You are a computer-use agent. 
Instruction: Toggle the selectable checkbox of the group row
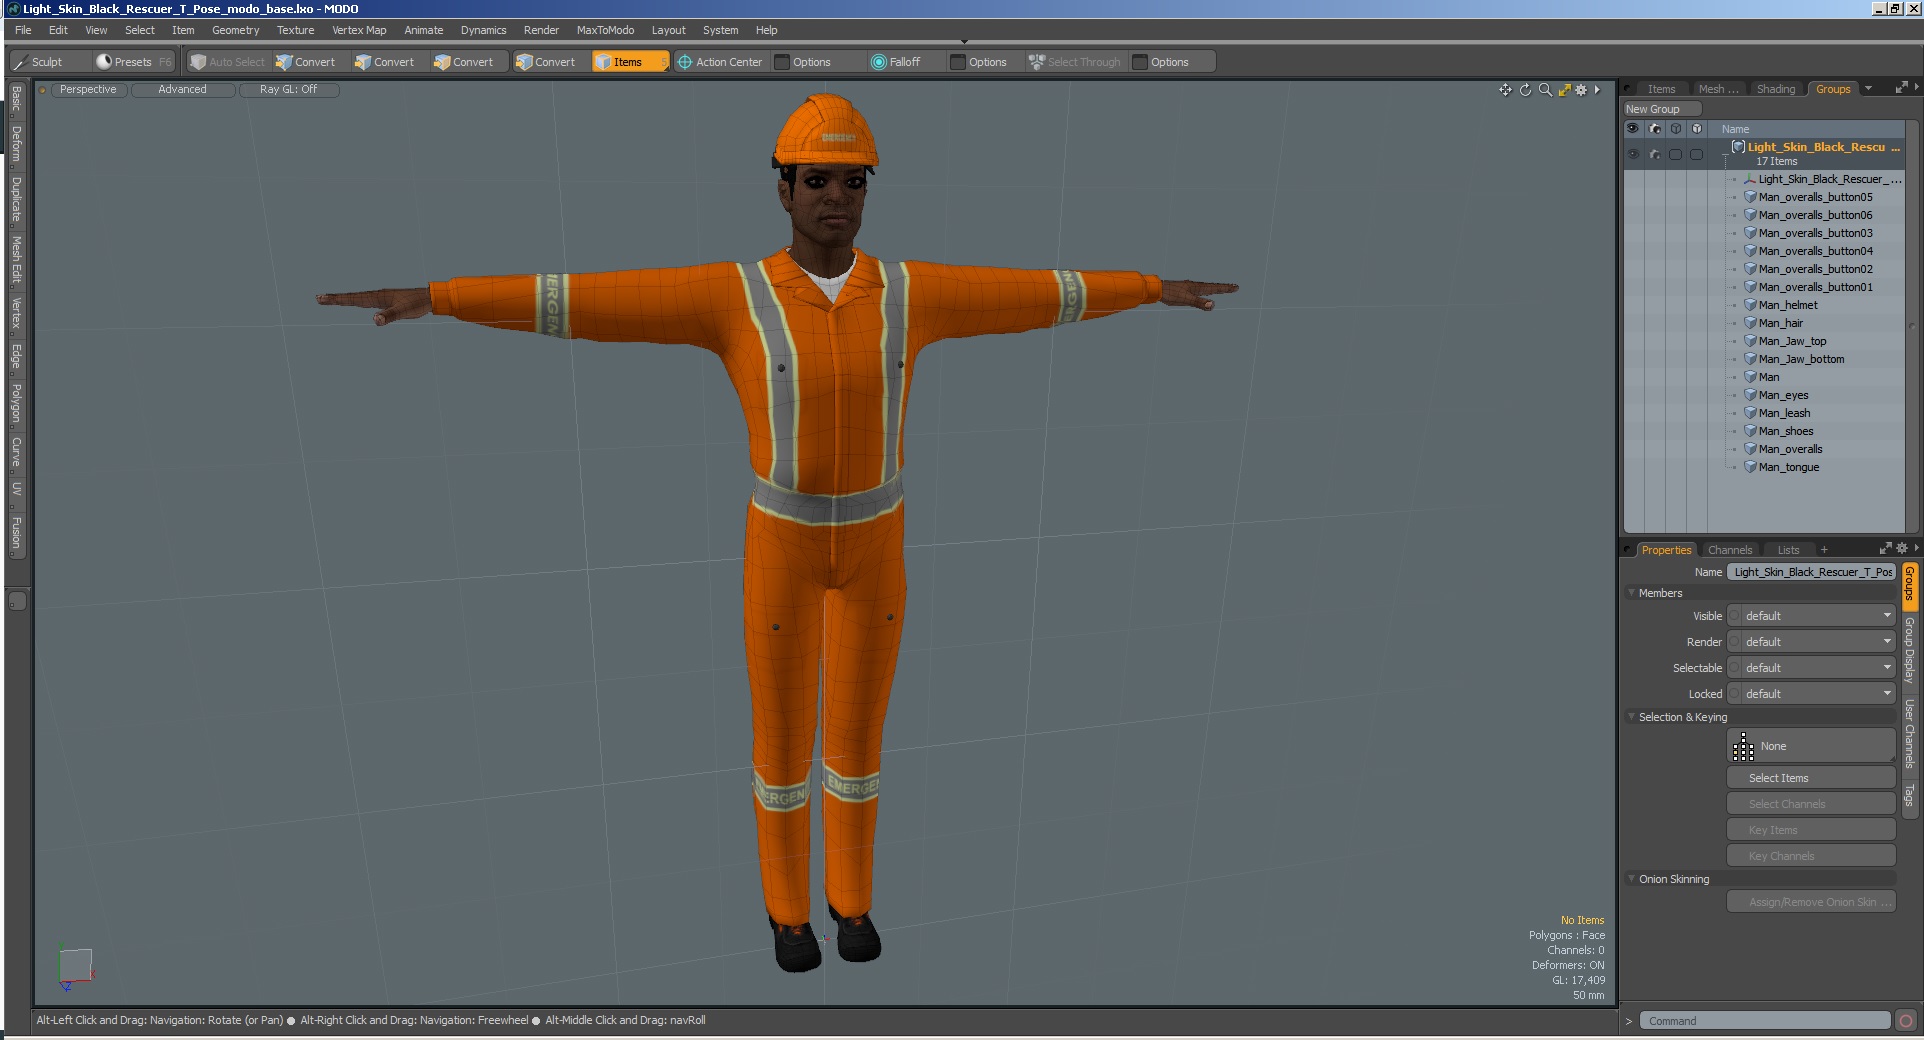point(1676,154)
